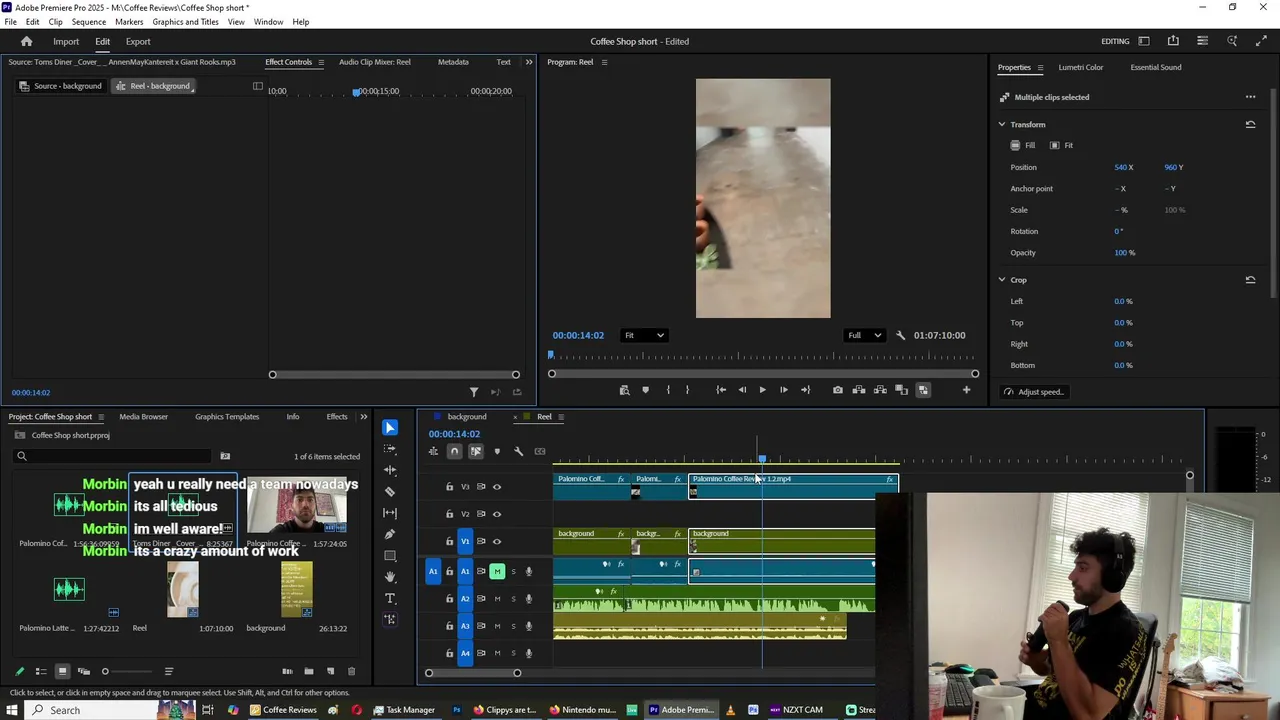Show more Source panel tabs via chevron

[529, 62]
